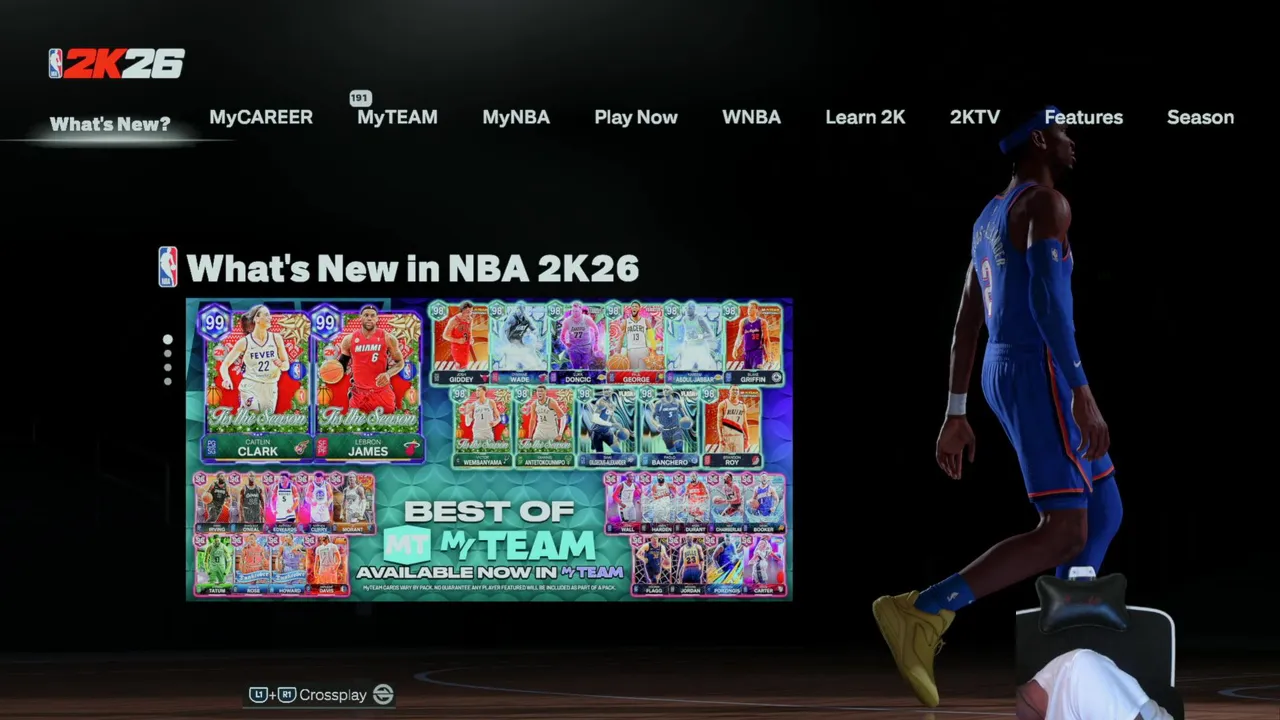Click the Giddey 98 card

click(460, 343)
